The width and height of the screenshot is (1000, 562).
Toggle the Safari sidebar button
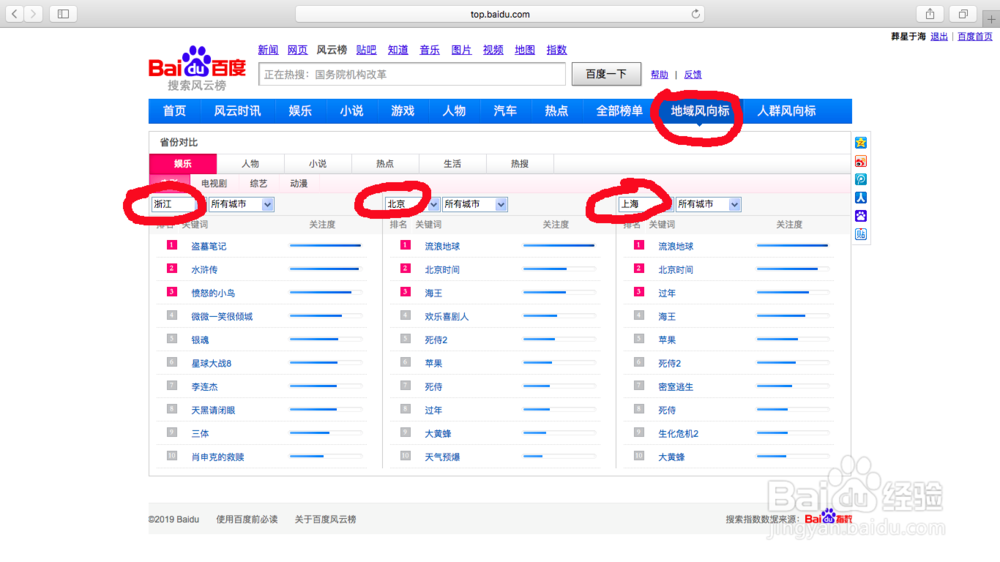click(63, 13)
